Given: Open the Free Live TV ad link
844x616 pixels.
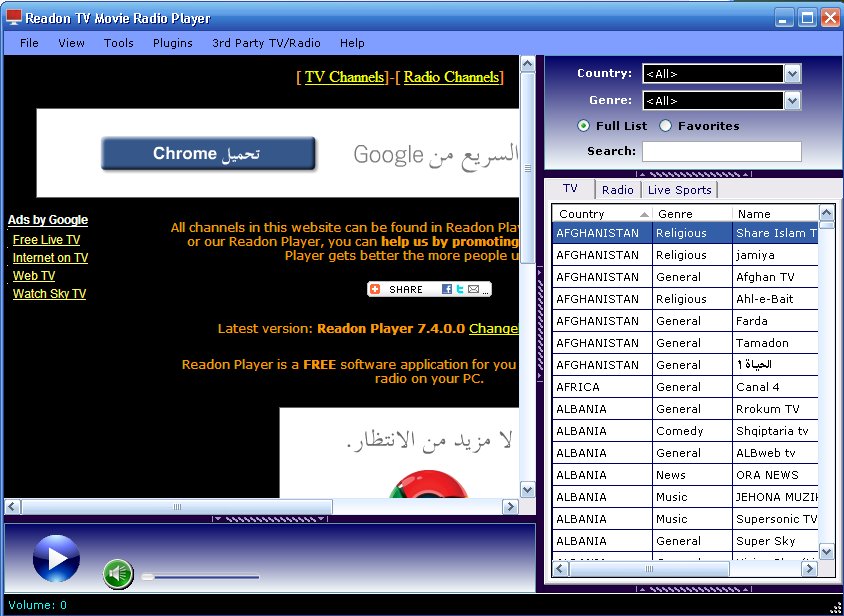Looking at the screenshot, I should (x=46, y=240).
